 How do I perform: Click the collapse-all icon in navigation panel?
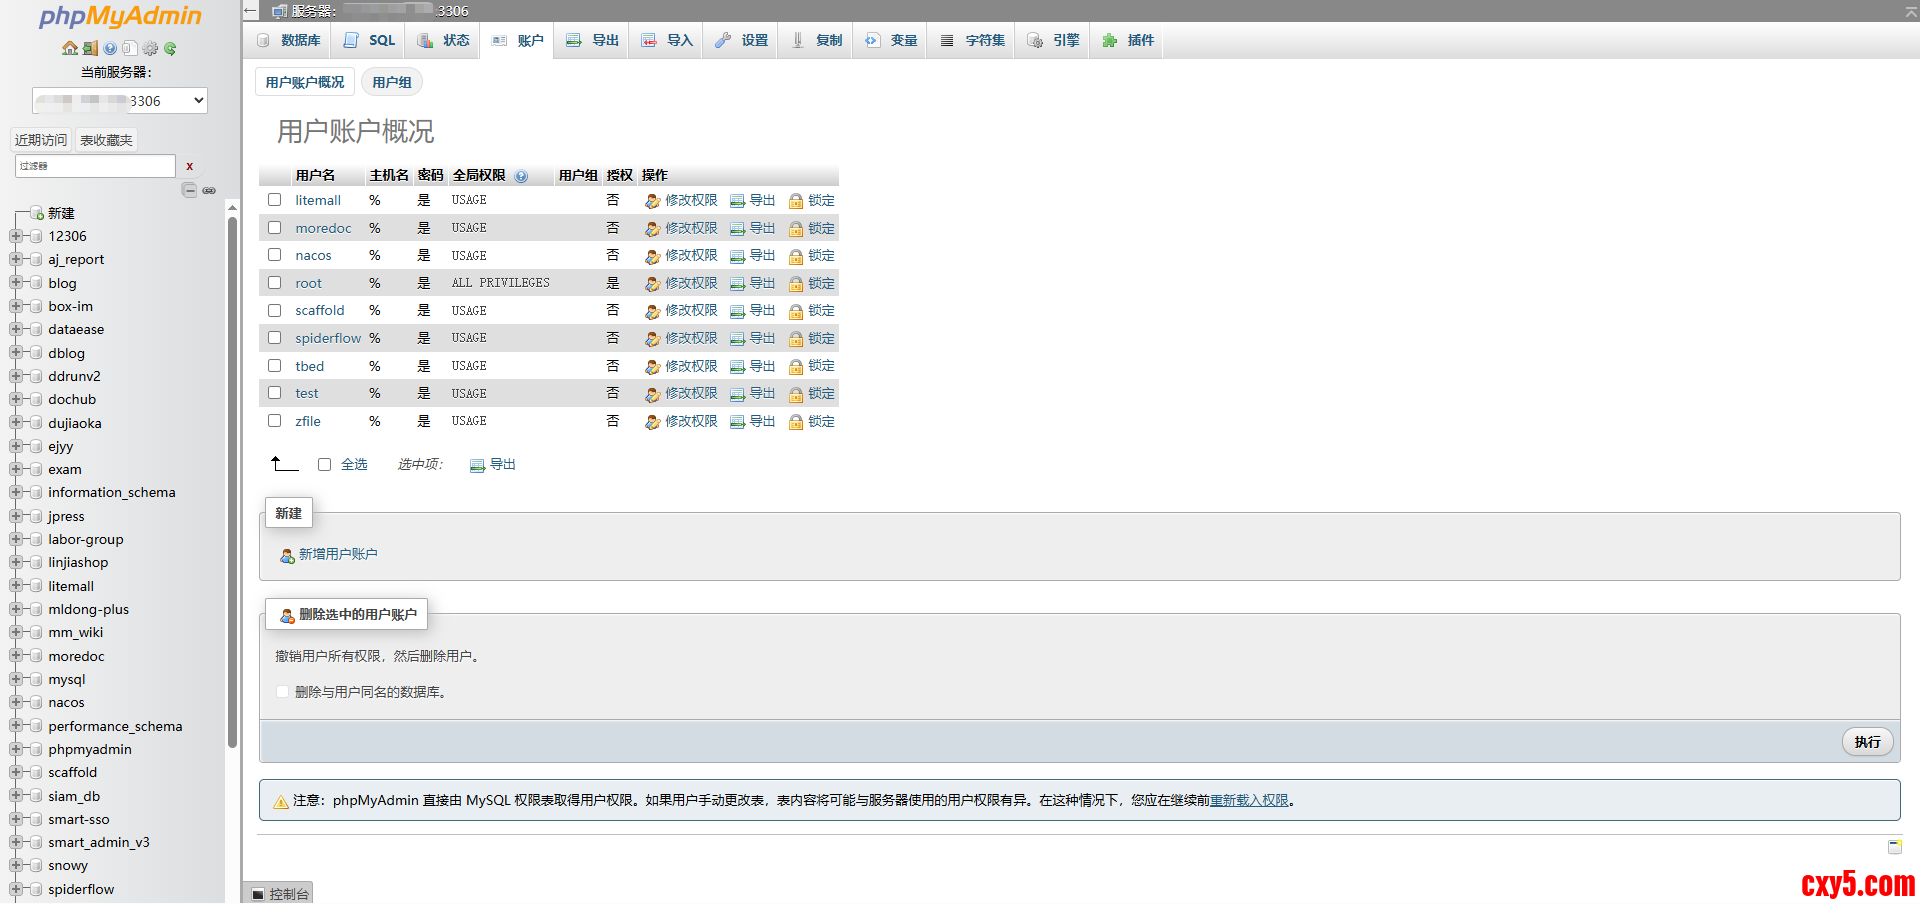(189, 190)
